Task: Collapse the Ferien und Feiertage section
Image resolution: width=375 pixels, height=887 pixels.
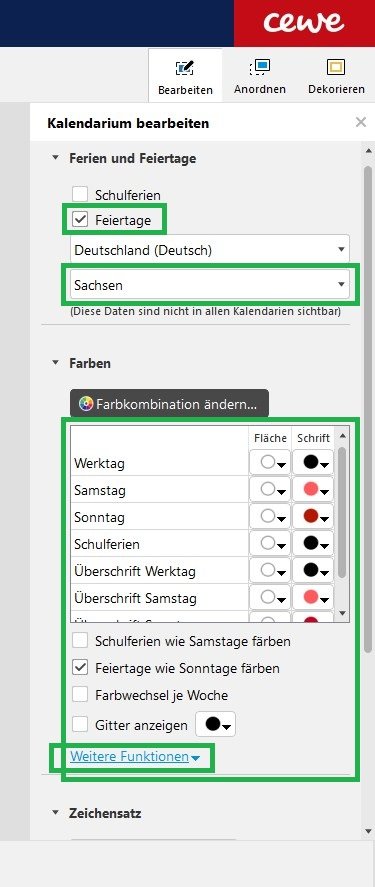Action: 55,158
